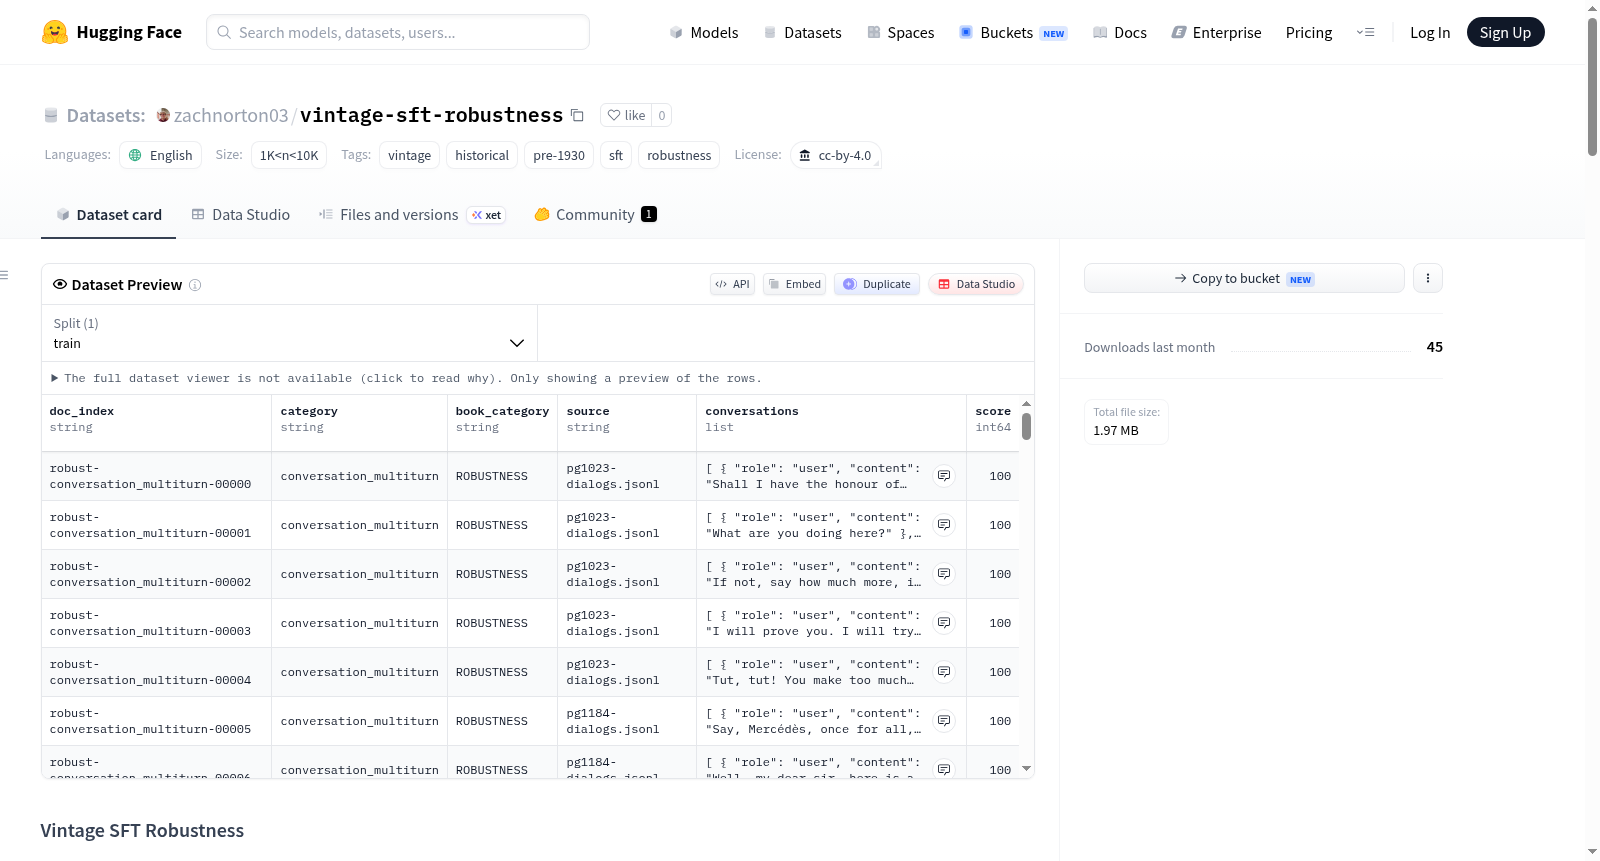Select cell robust-conversation_multiturn-00000
This screenshot has height=861, width=1600.
156,476
